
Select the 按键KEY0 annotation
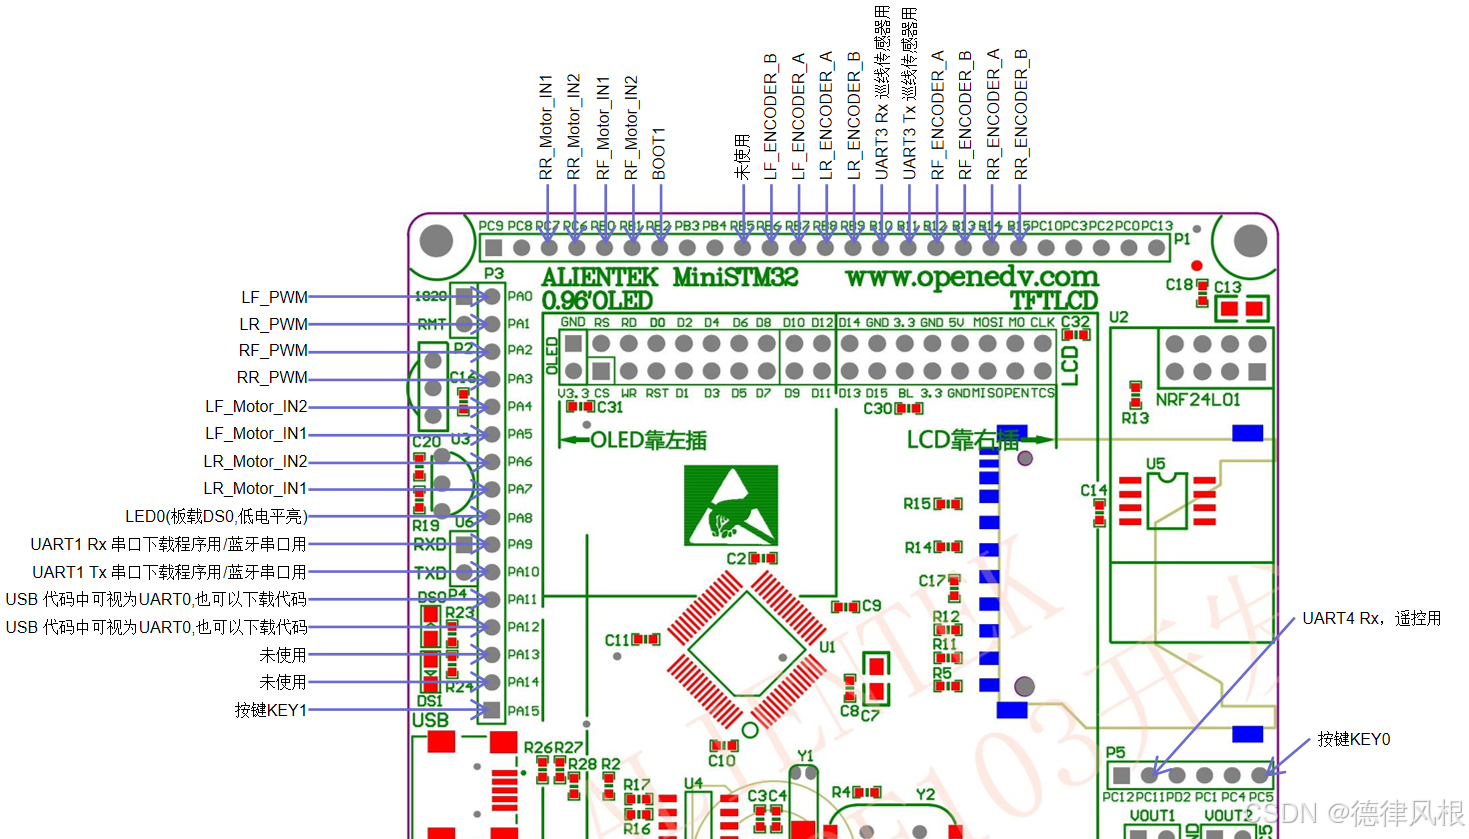tap(1352, 740)
